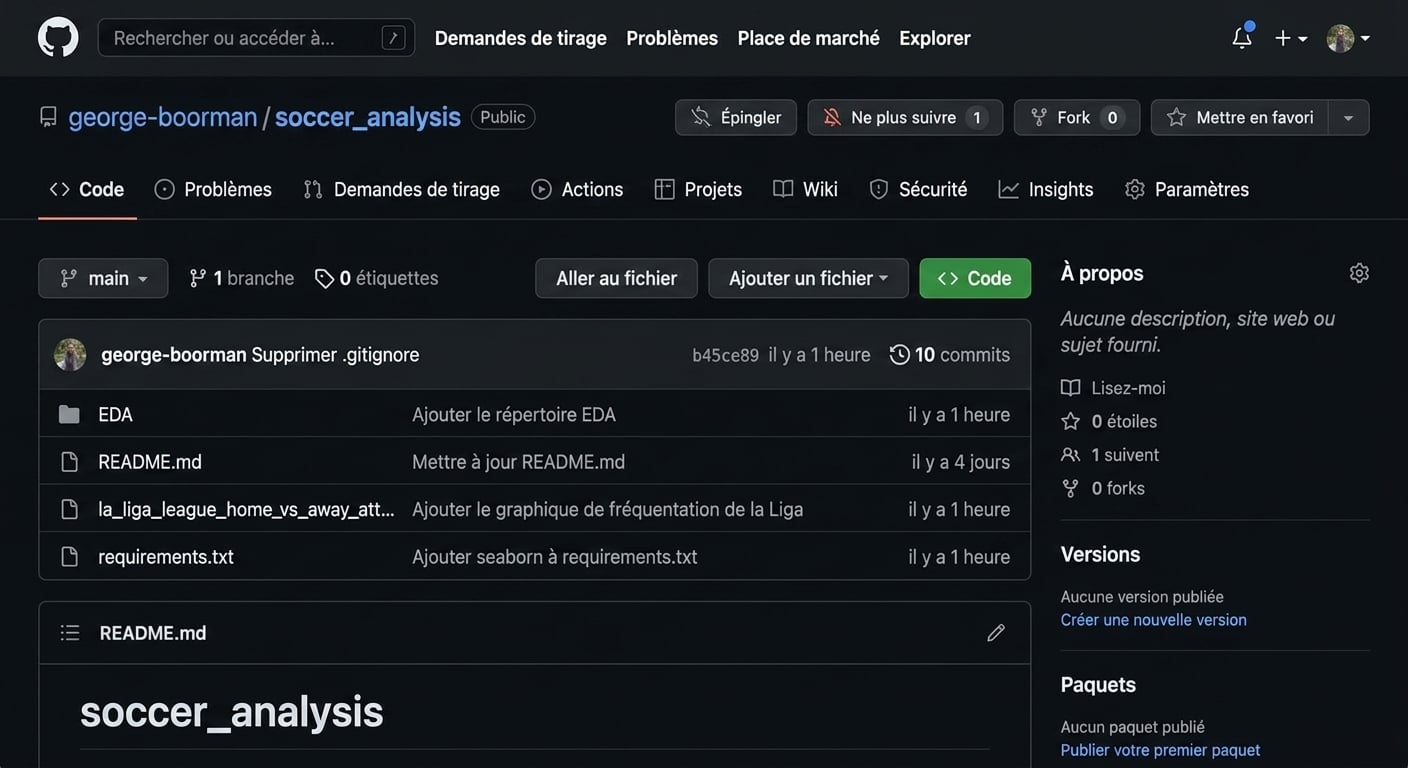The width and height of the screenshot is (1408, 768).
Task: Click the commit author avatar thumbnail
Action: point(70,354)
